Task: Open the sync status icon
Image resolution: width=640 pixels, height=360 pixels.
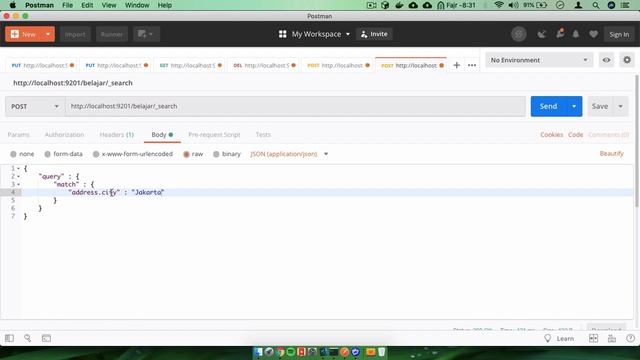Action: pos(519,34)
